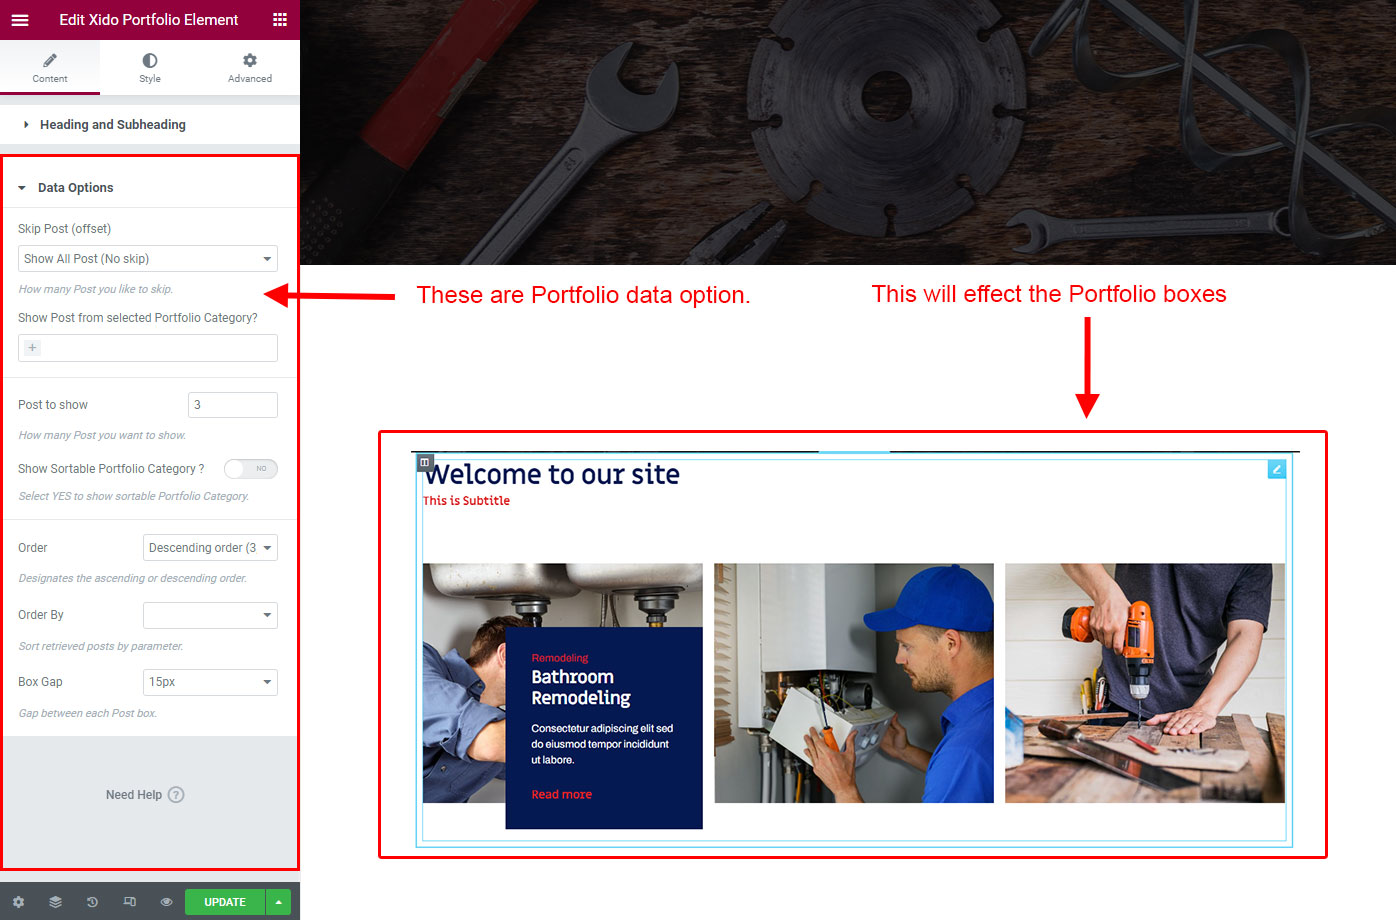This screenshot has height=920, width=1396.
Task: Toggle Show Sortable Portfolio Category switch
Action: coord(250,469)
